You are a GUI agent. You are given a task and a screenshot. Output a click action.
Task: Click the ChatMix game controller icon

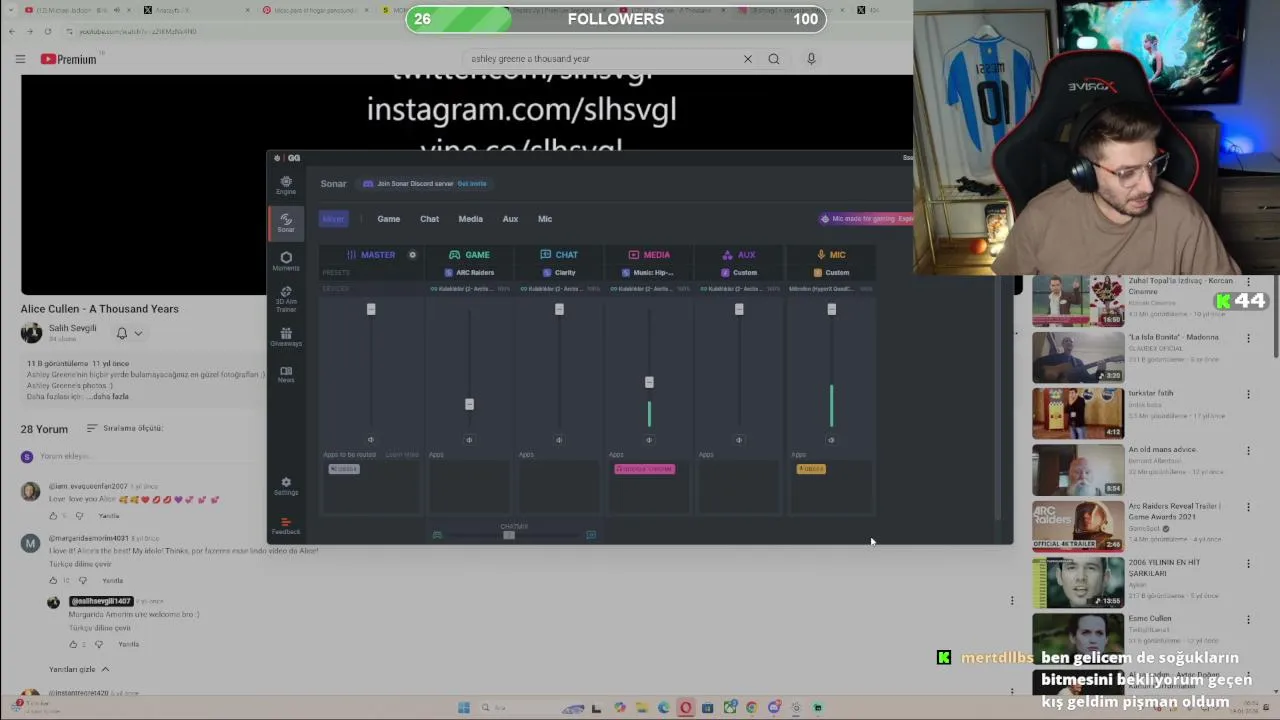pos(437,535)
